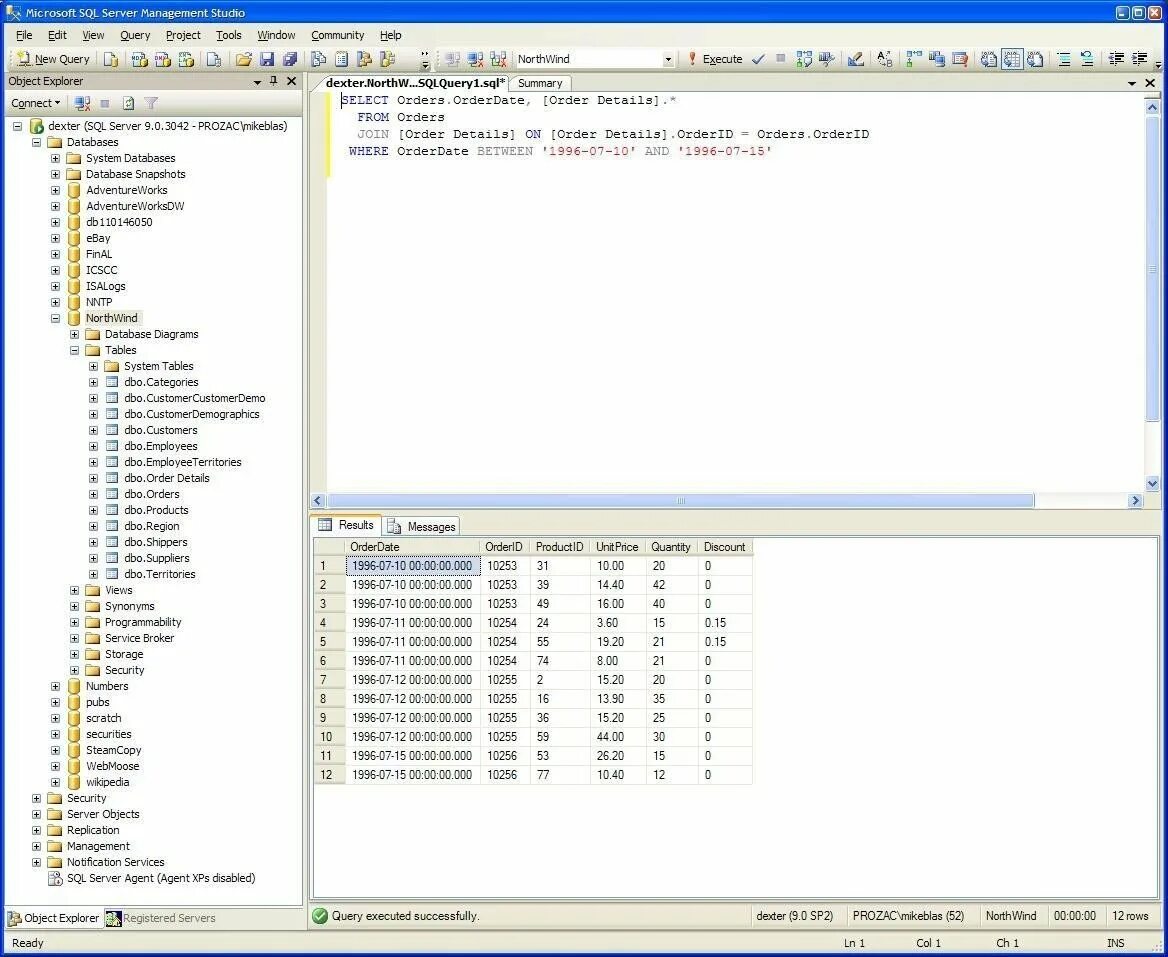Click the Uncomment selected lines icon
This screenshot has width=1168, height=957.
(x=1087, y=59)
